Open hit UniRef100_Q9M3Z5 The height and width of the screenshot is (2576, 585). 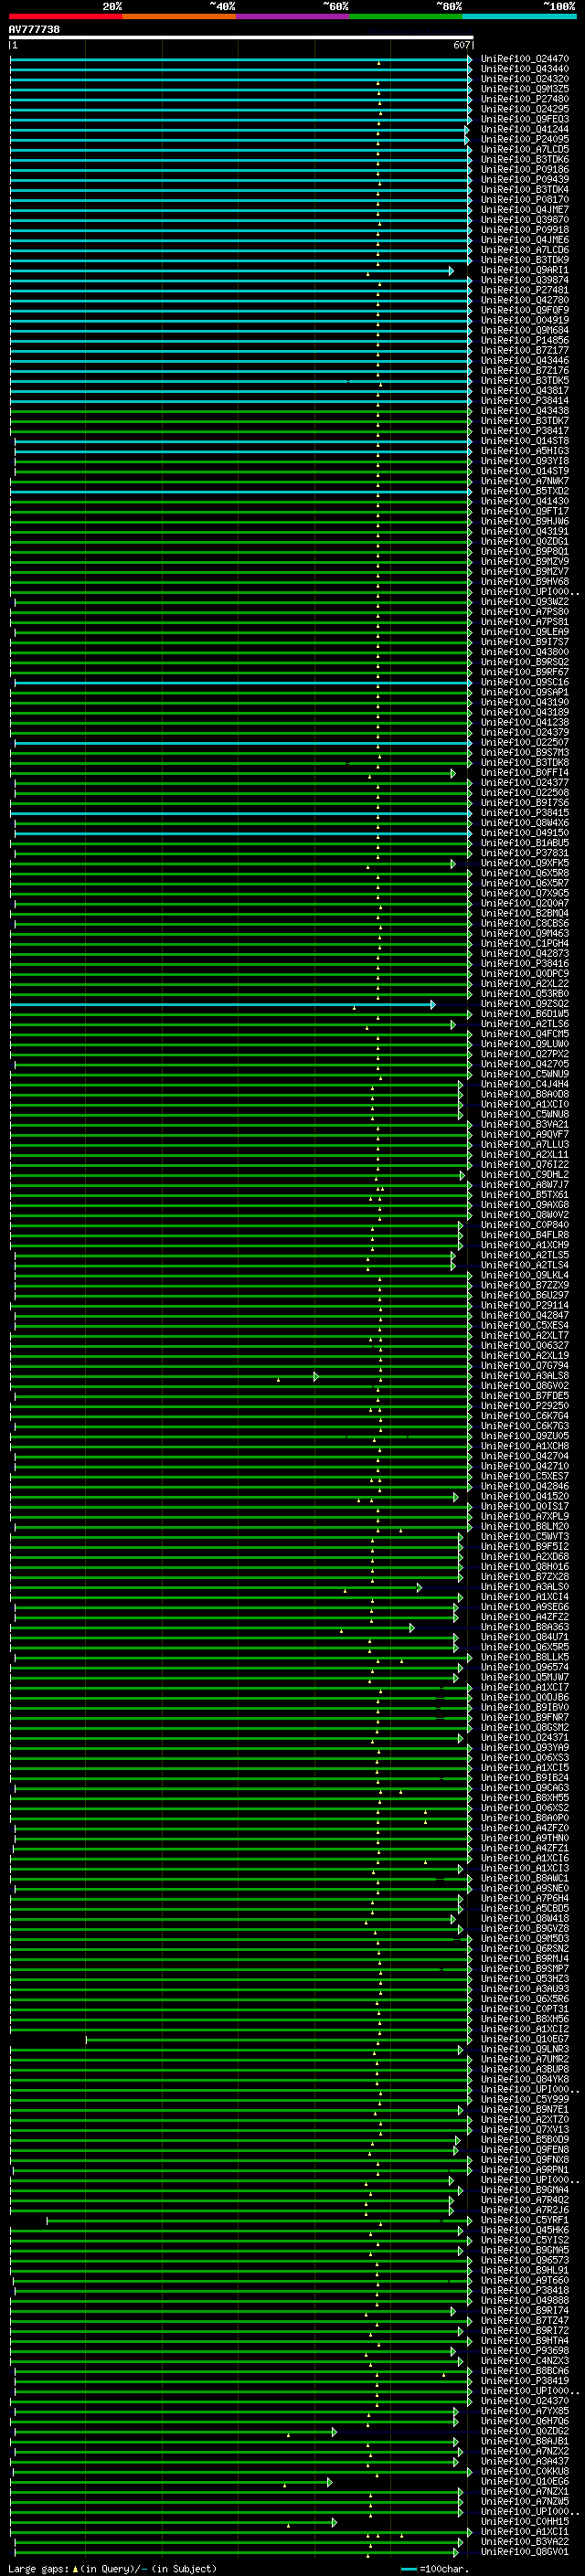click(525, 90)
